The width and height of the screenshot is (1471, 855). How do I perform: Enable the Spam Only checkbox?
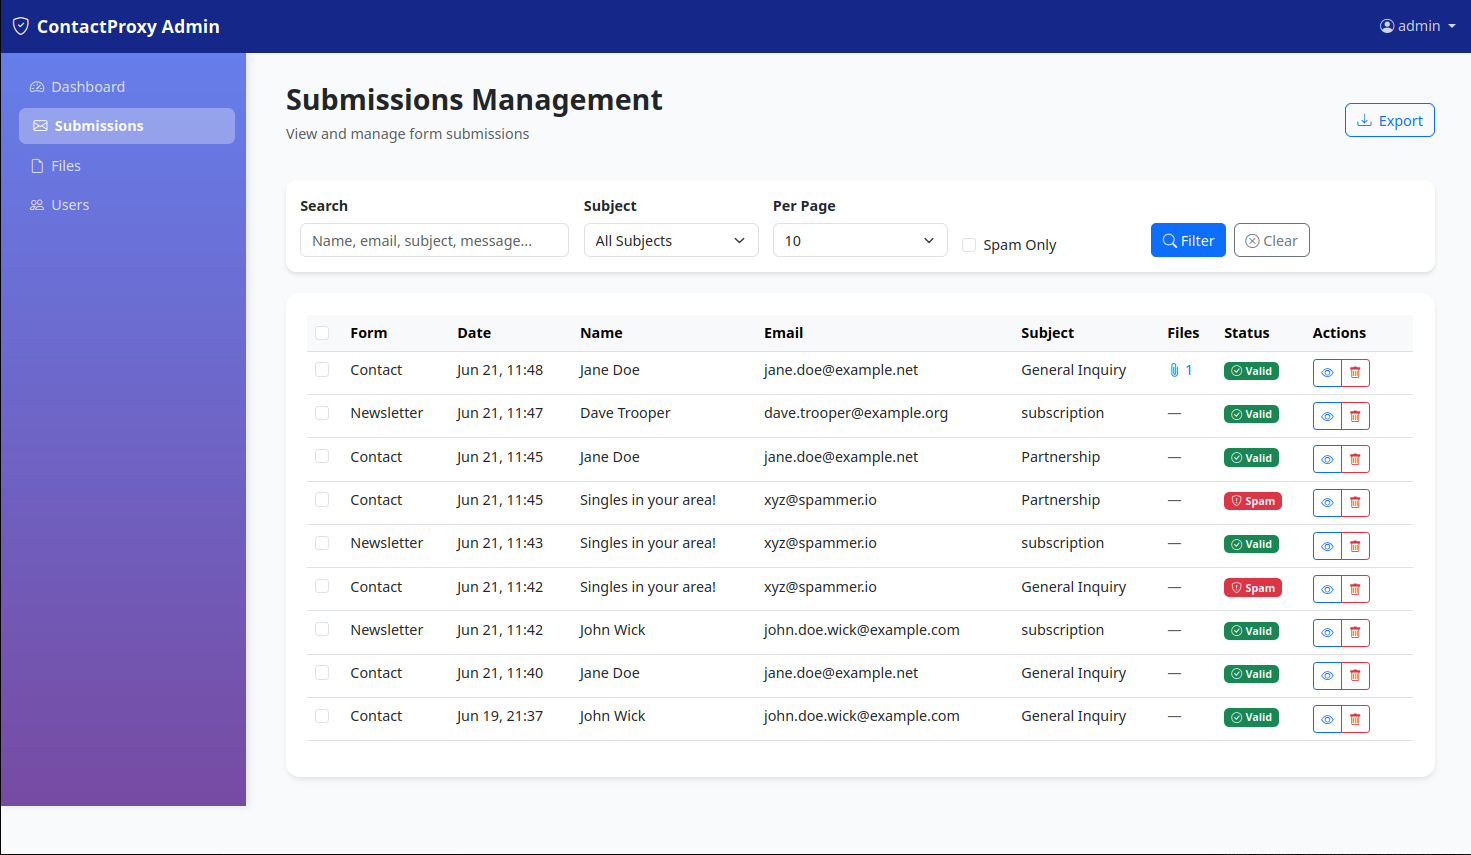pyautogui.click(x=968, y=244)
